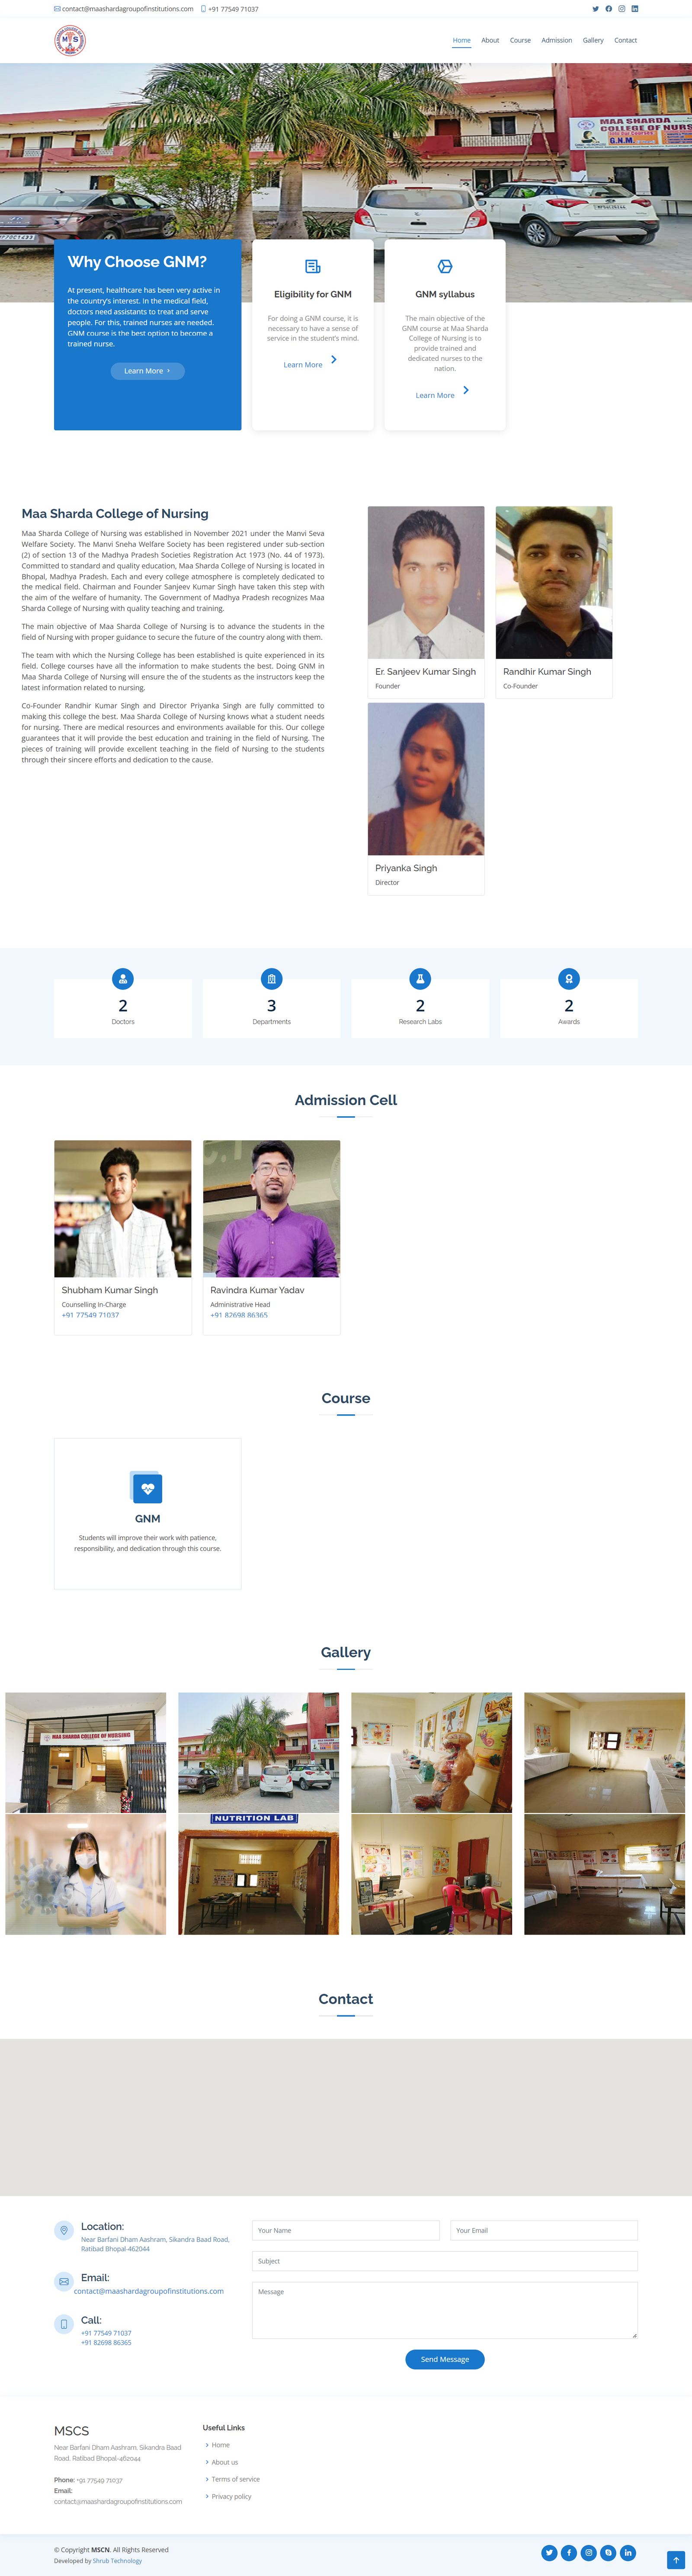Click top bar contact email text
Viewport: 692px width, 2576px height.
[x=128, y=9]
